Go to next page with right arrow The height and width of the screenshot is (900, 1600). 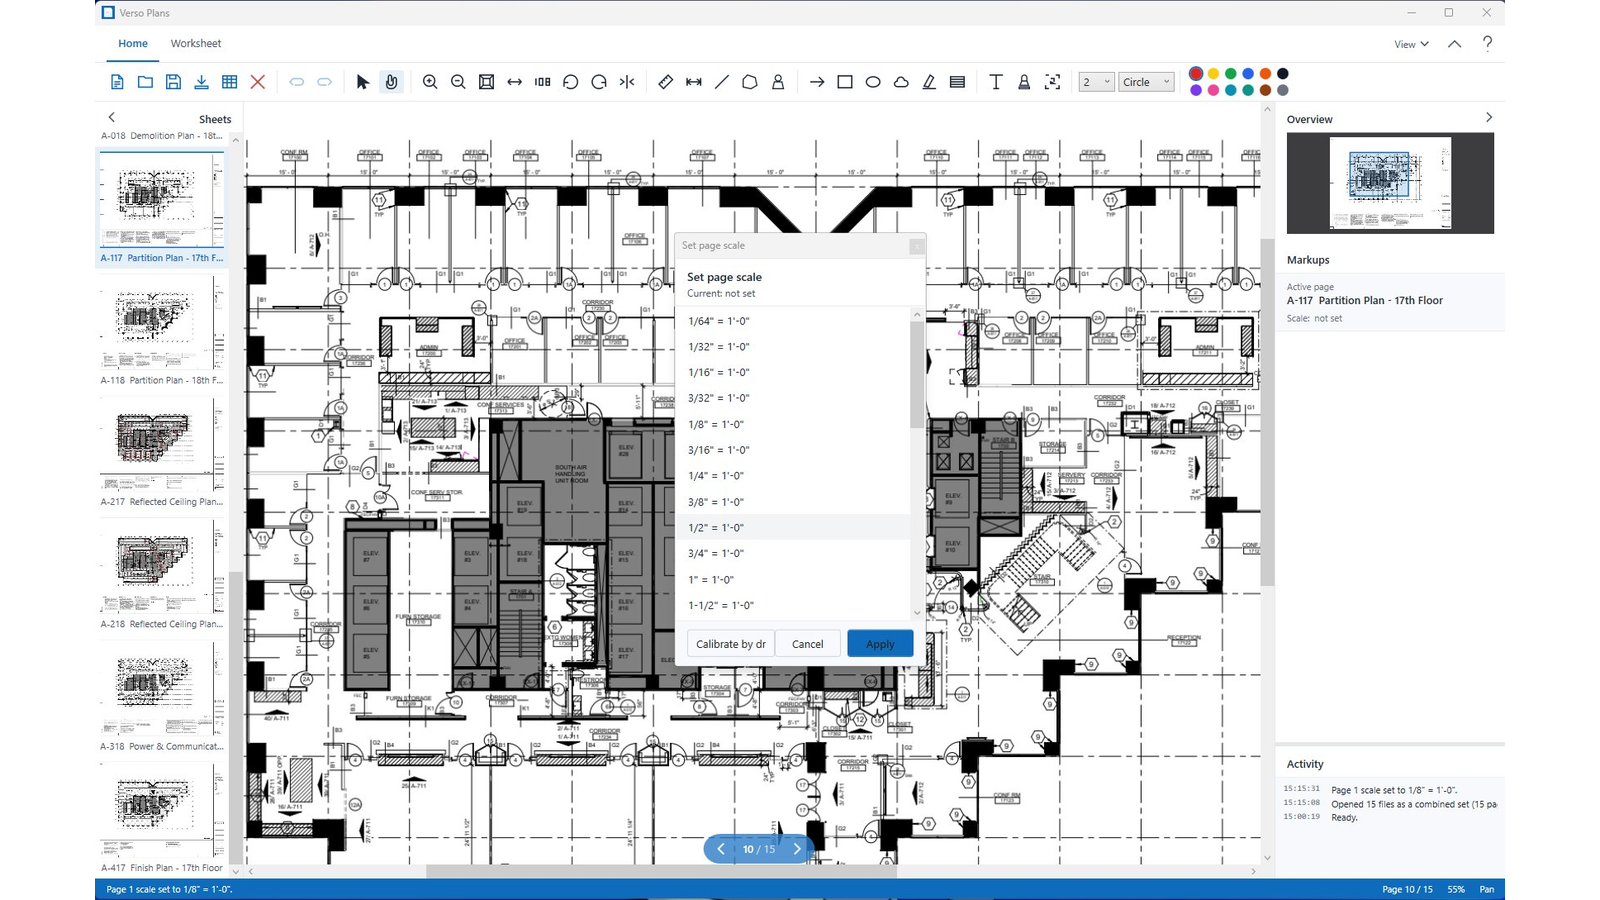point(797,849)
